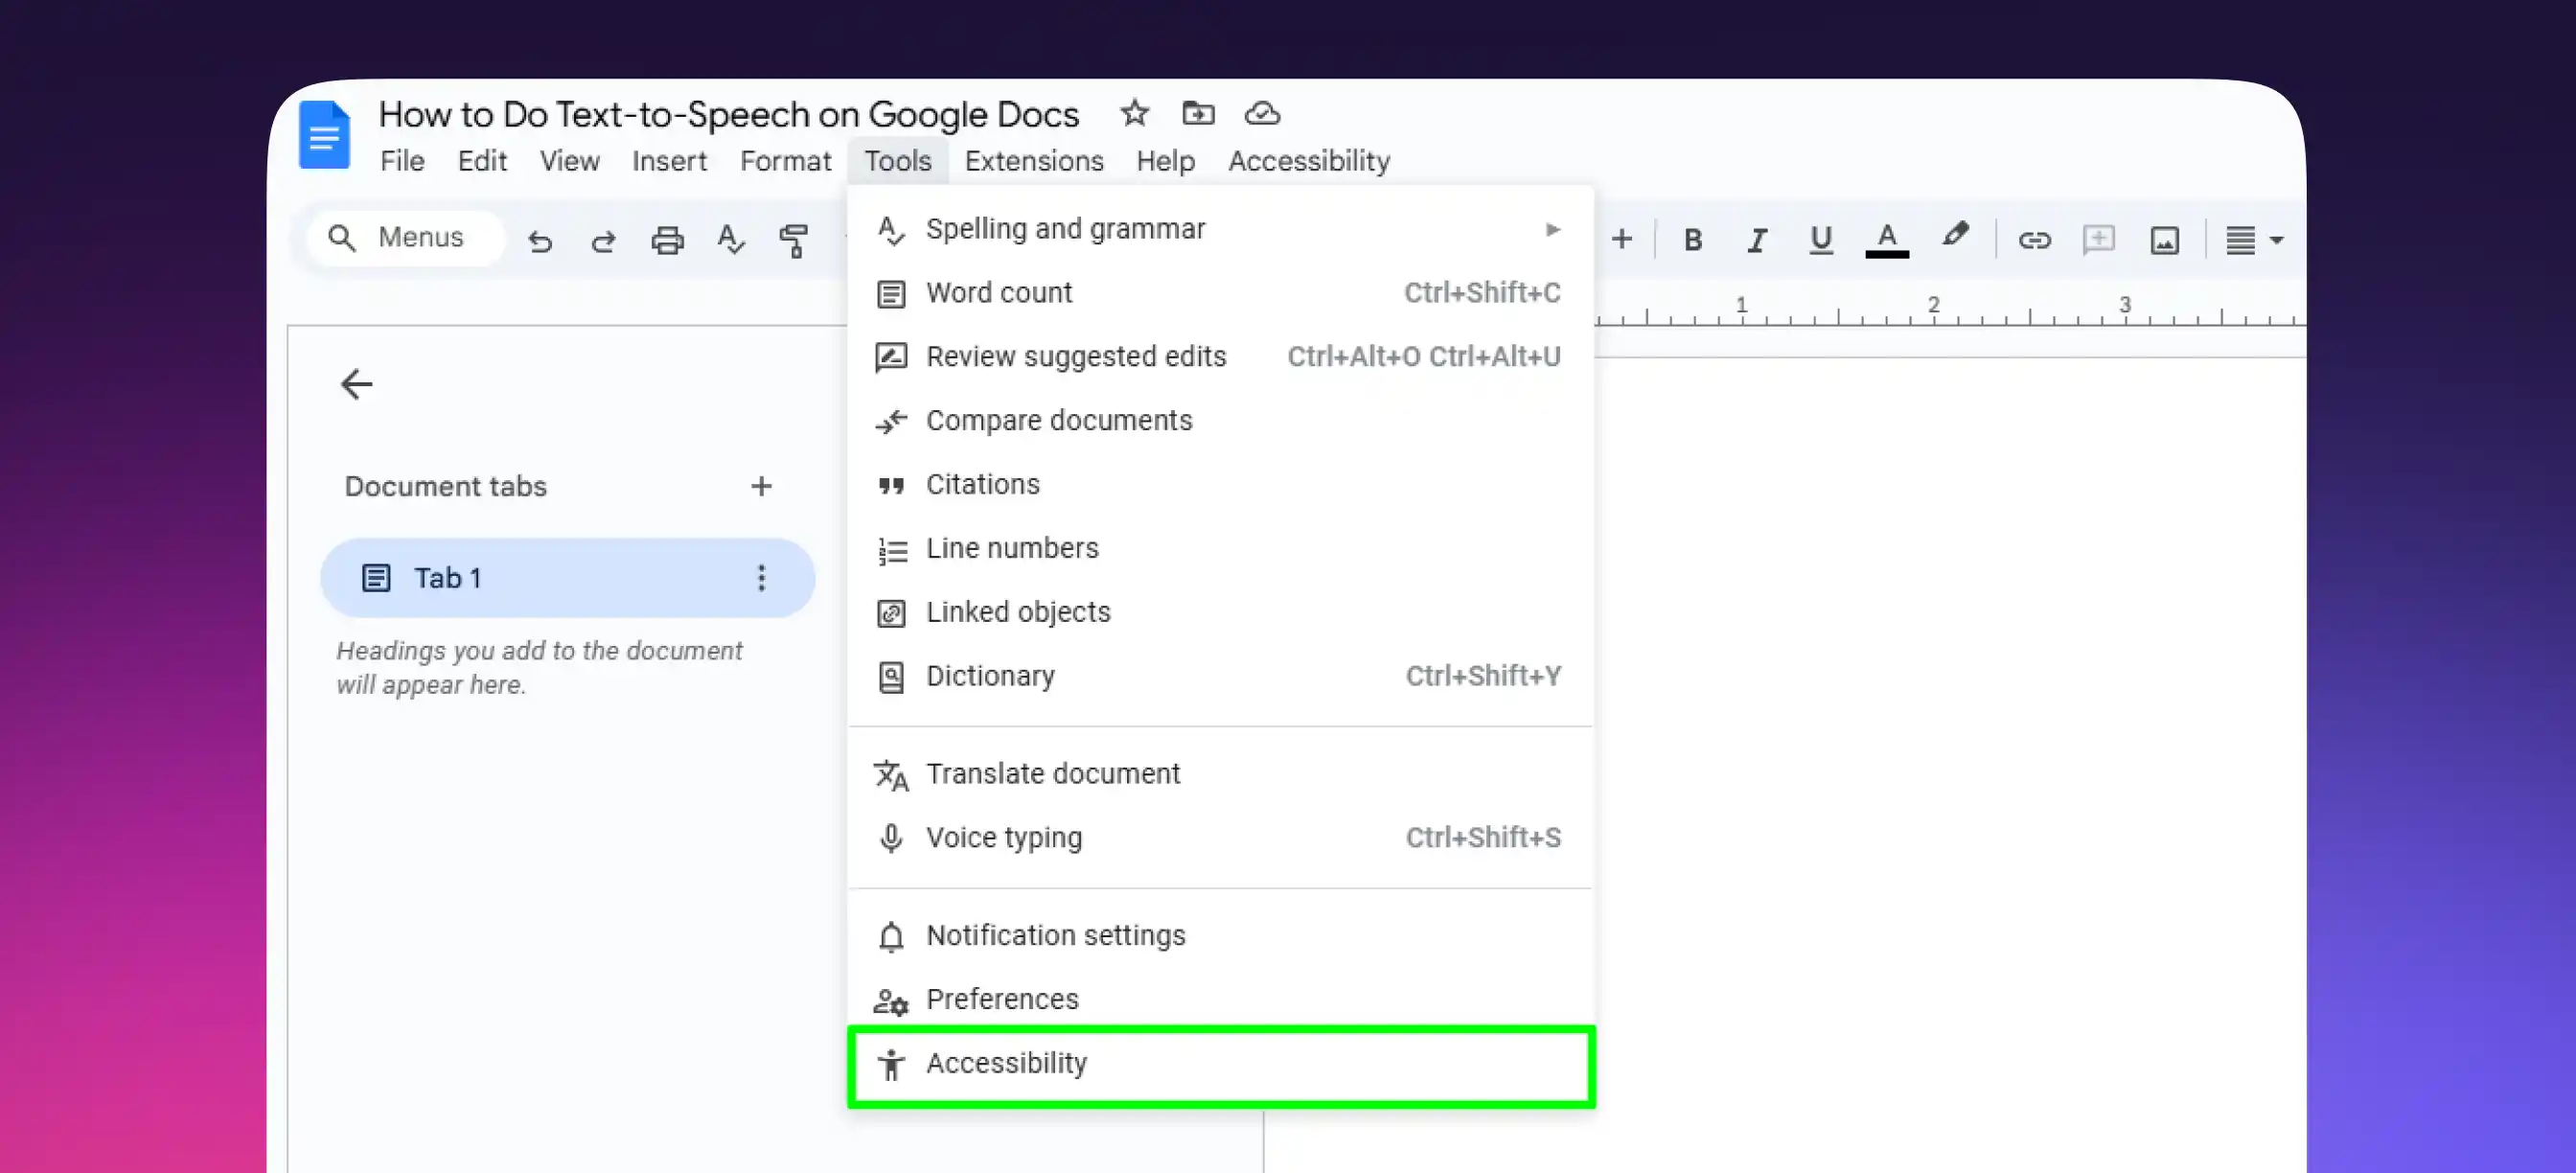Insert an image
The width and height of the screenshot is (2576, 1173).
click(x=2164, y=239)
